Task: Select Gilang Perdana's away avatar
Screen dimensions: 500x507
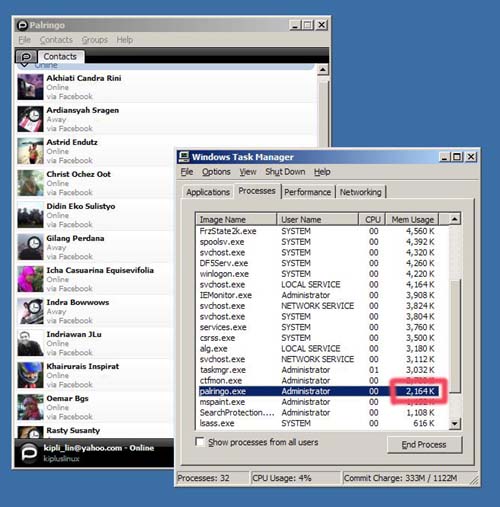Action: point(30,247)
